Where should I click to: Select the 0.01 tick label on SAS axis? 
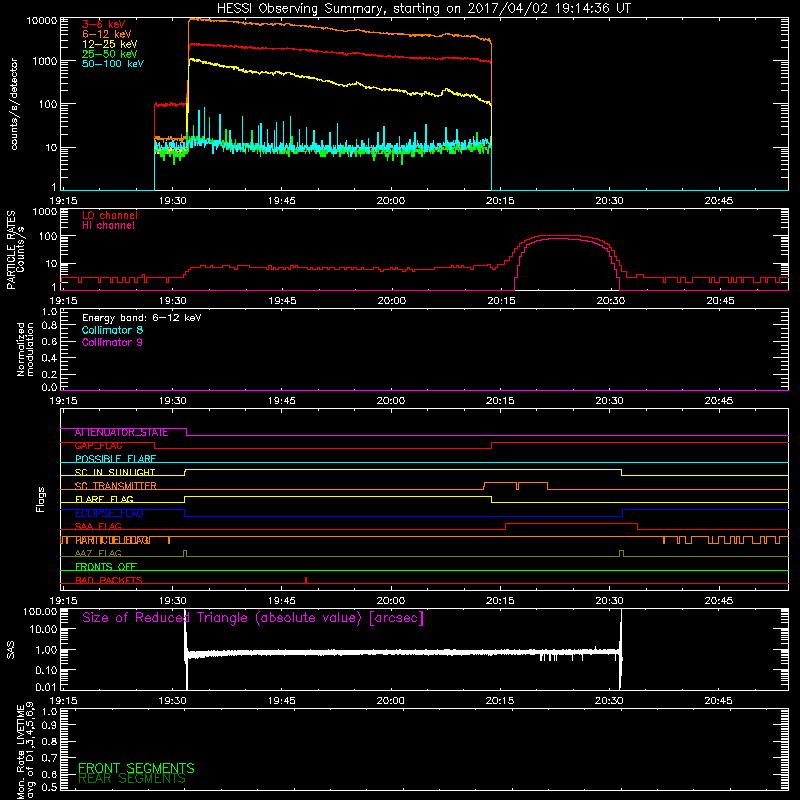click(x=46, y=687)
